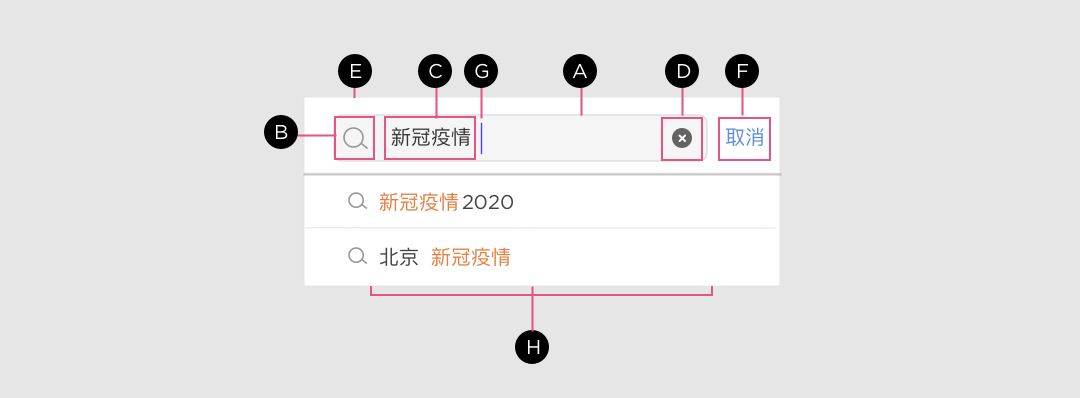Click the black circle labeled G
Image resolution: width=1080 pixels, height=398 pixels.
481,71
